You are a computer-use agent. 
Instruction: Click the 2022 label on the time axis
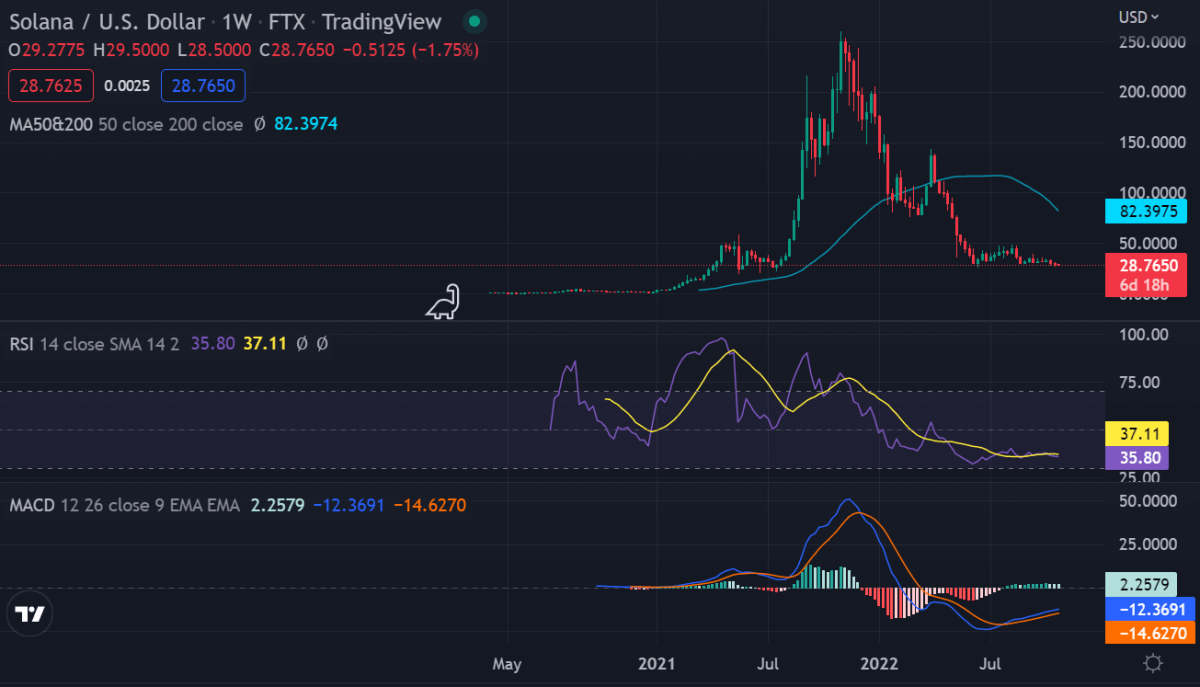879,663
